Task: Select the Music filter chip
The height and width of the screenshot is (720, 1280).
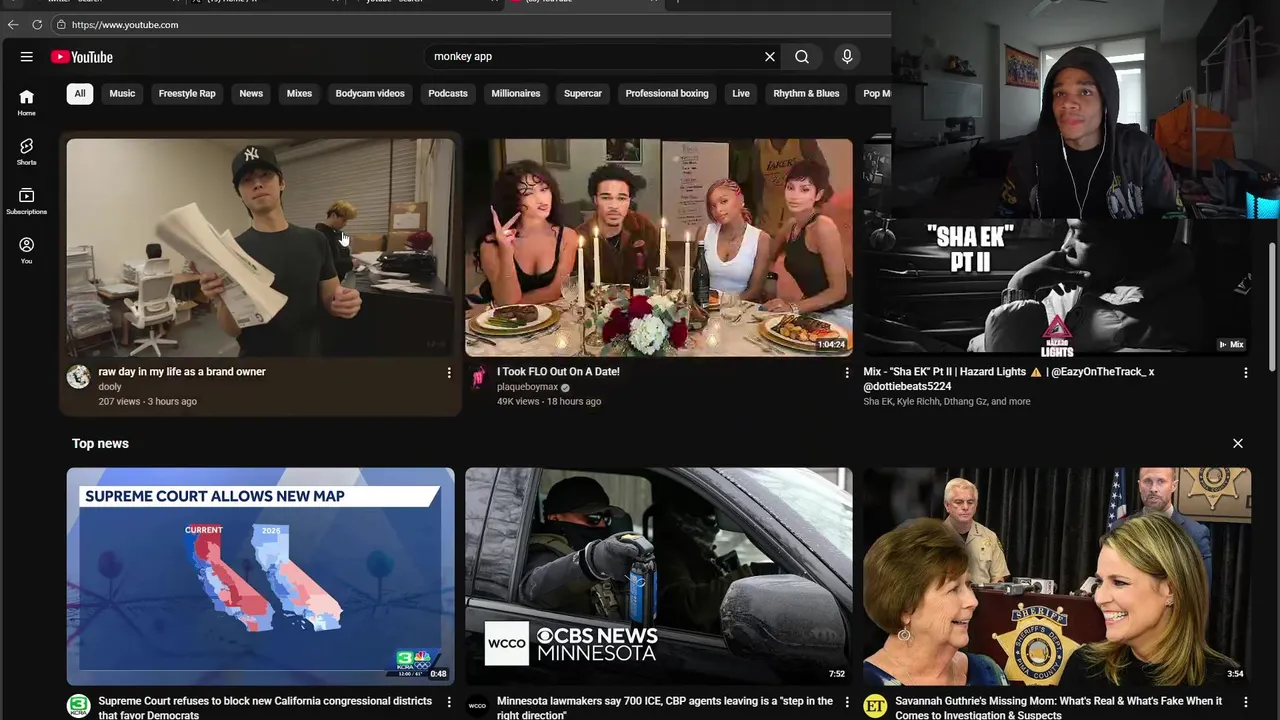Action: coord(122,93)
